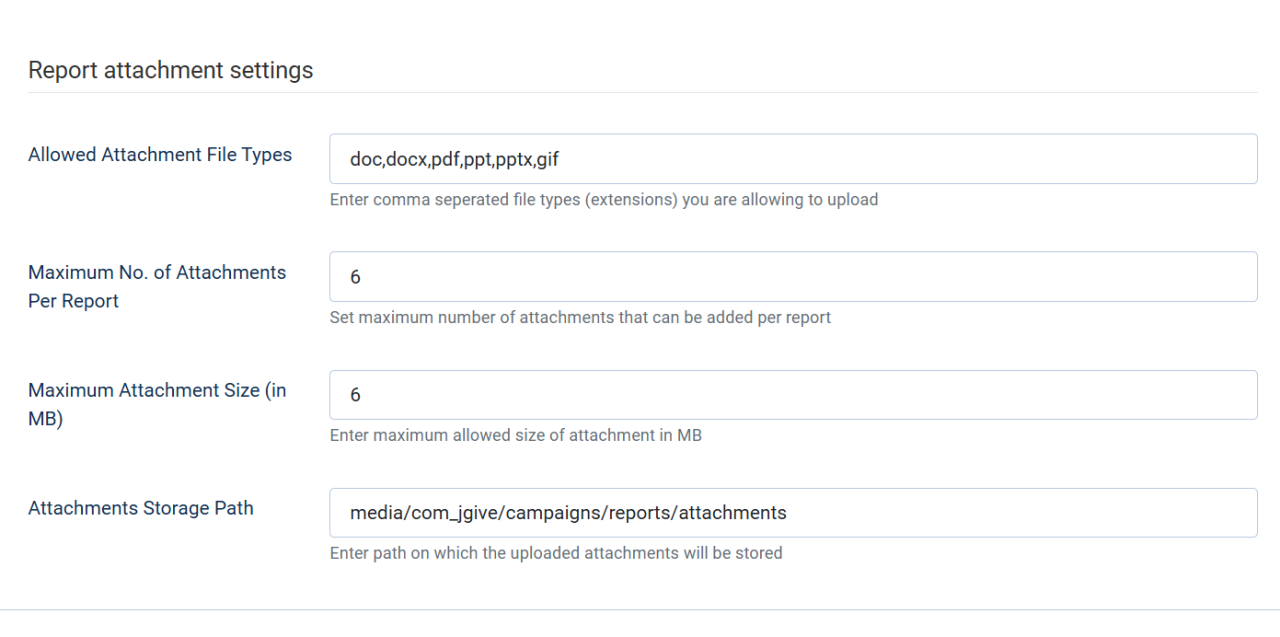Click the value 6 for attachments per report
1280x637 pixels.
(x=355, y=277)
